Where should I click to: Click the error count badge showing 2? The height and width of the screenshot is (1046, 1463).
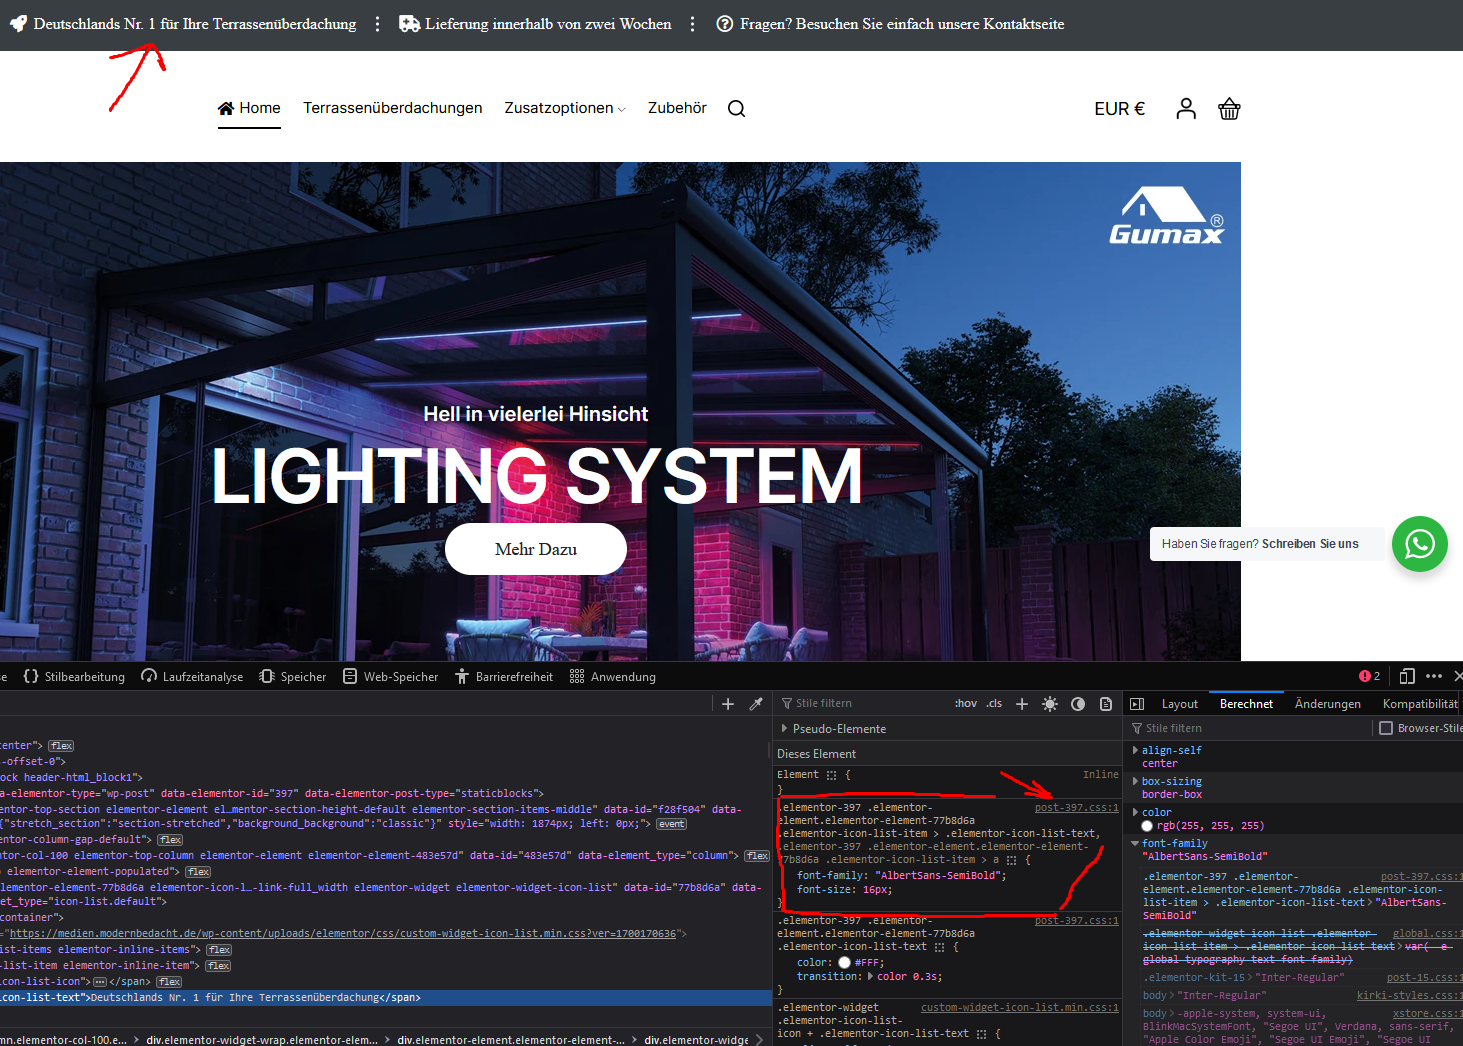point(1370,676)
